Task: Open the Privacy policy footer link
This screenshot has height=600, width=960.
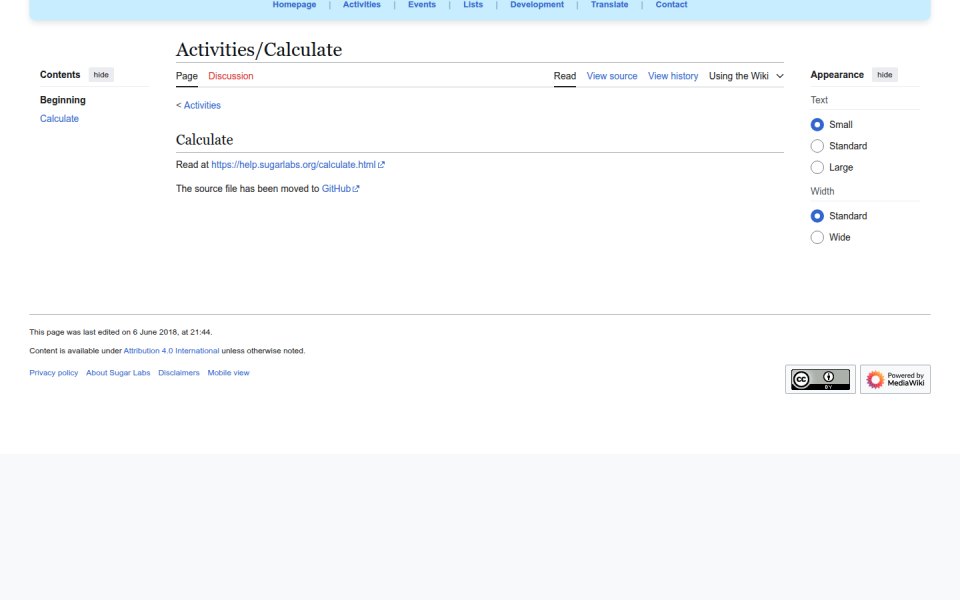Action: coord(54,373)
